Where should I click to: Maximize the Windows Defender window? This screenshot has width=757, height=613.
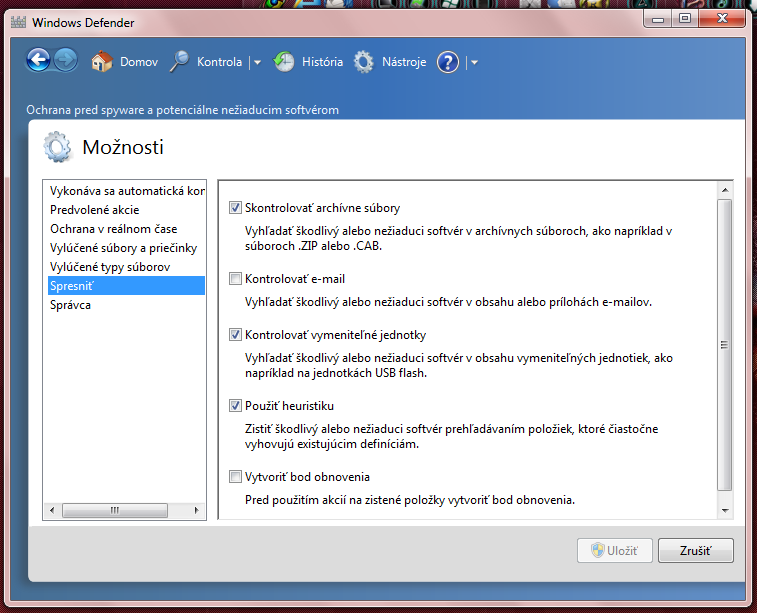(x=685, y=19)
